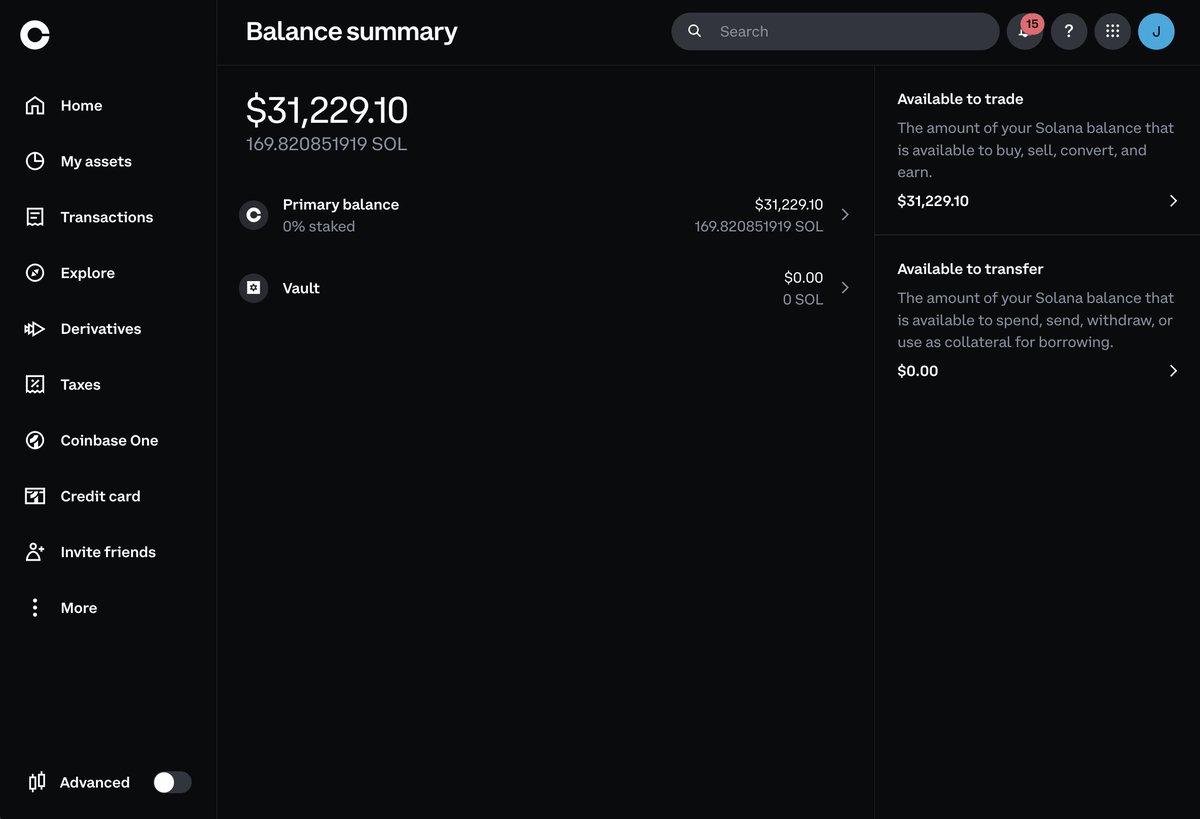The height and width of the screenshot is (819, 1200).
Task: Click the Credit card icon
Action: point(35,496)
